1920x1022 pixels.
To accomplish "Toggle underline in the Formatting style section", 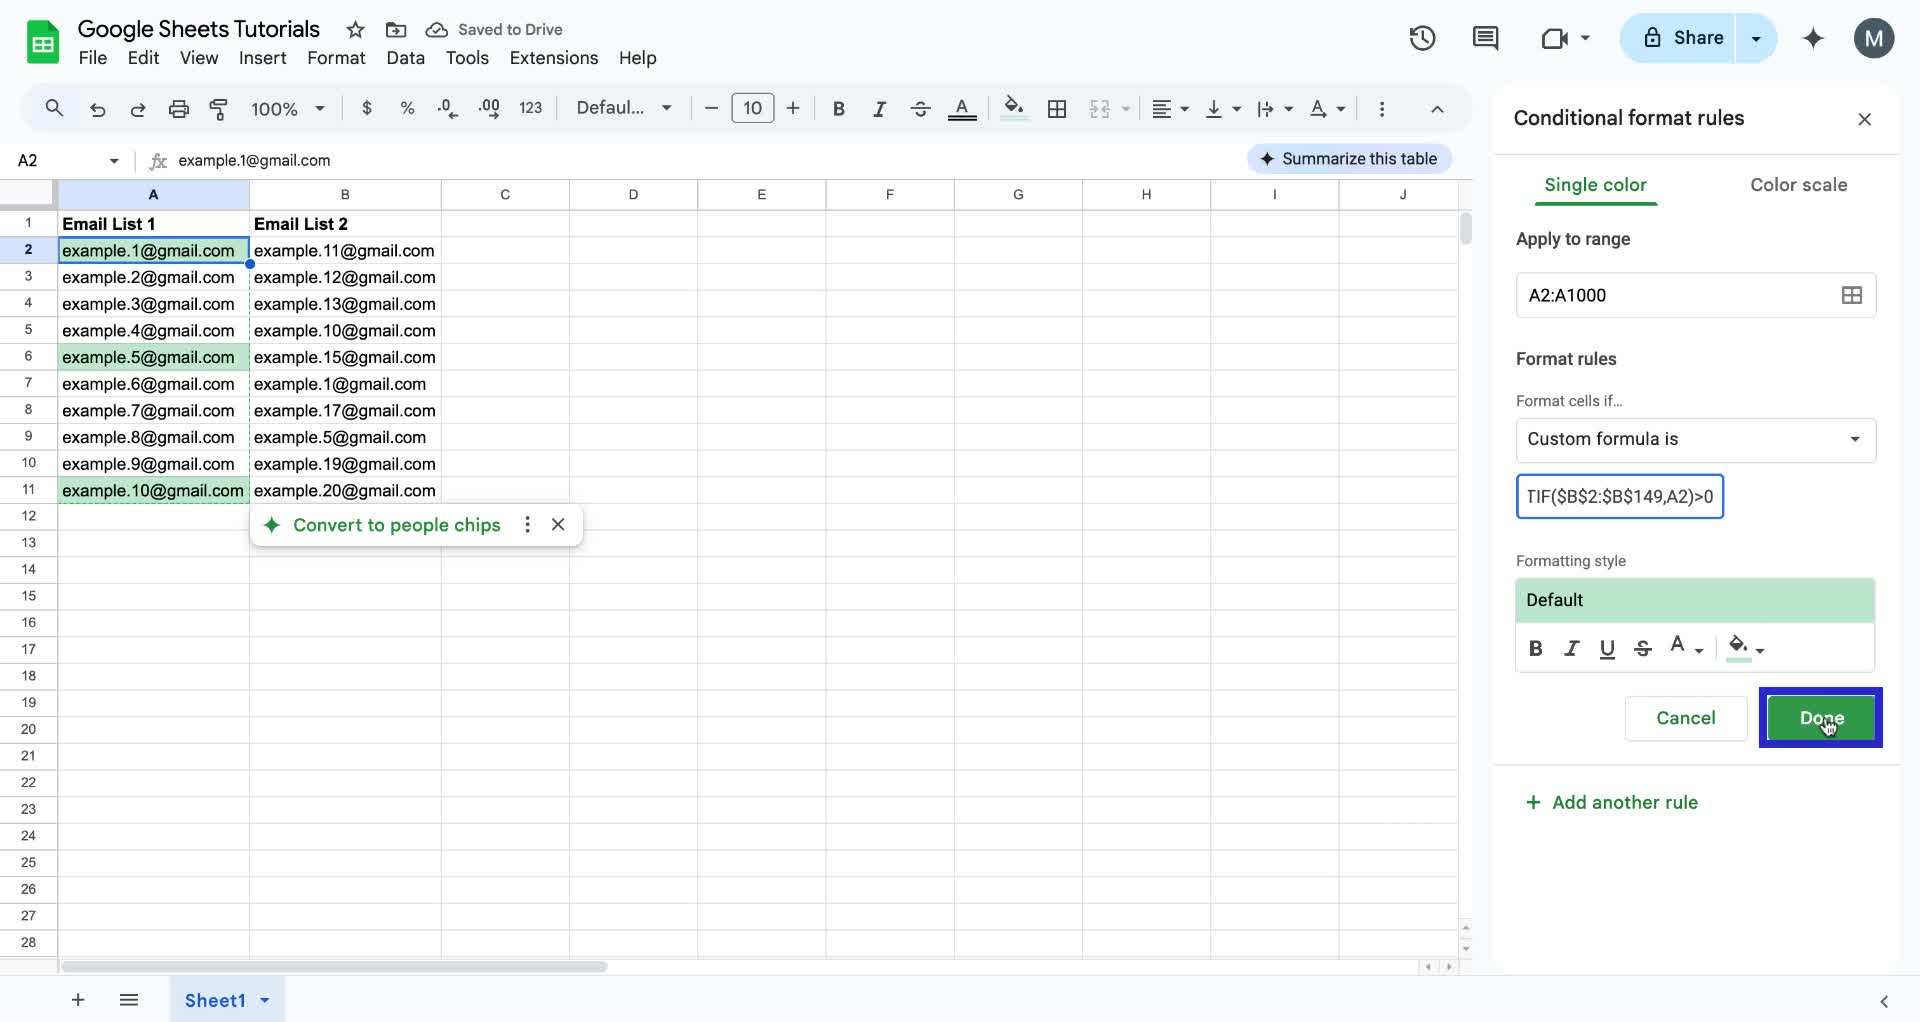I will [1607, 648].
